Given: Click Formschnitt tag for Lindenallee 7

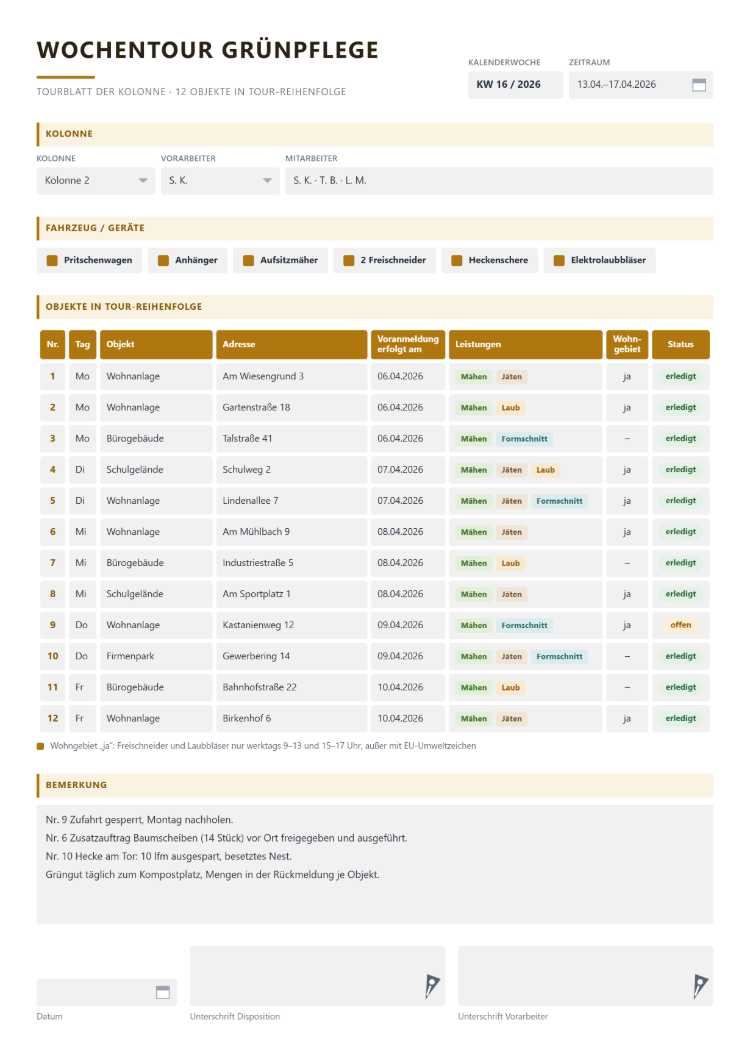Looking at the screenshot, I should [x=559, y=501].
